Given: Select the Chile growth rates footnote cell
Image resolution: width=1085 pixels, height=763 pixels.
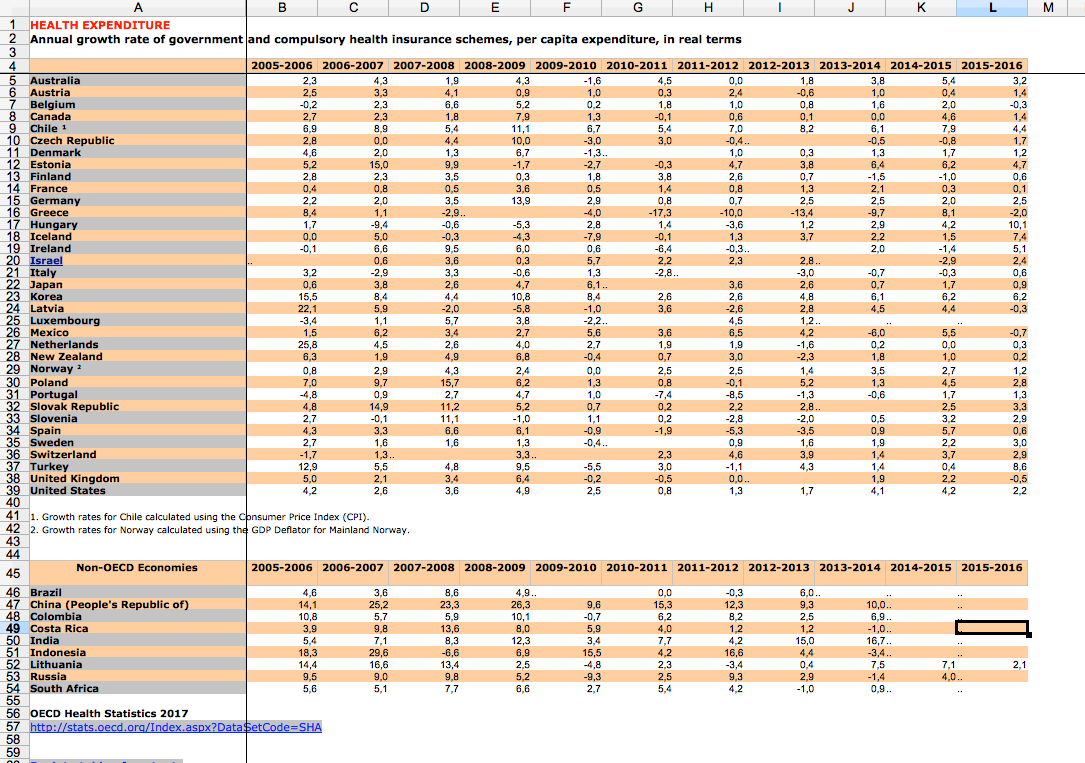Looking at the screenshot, I should pos(200,517).
